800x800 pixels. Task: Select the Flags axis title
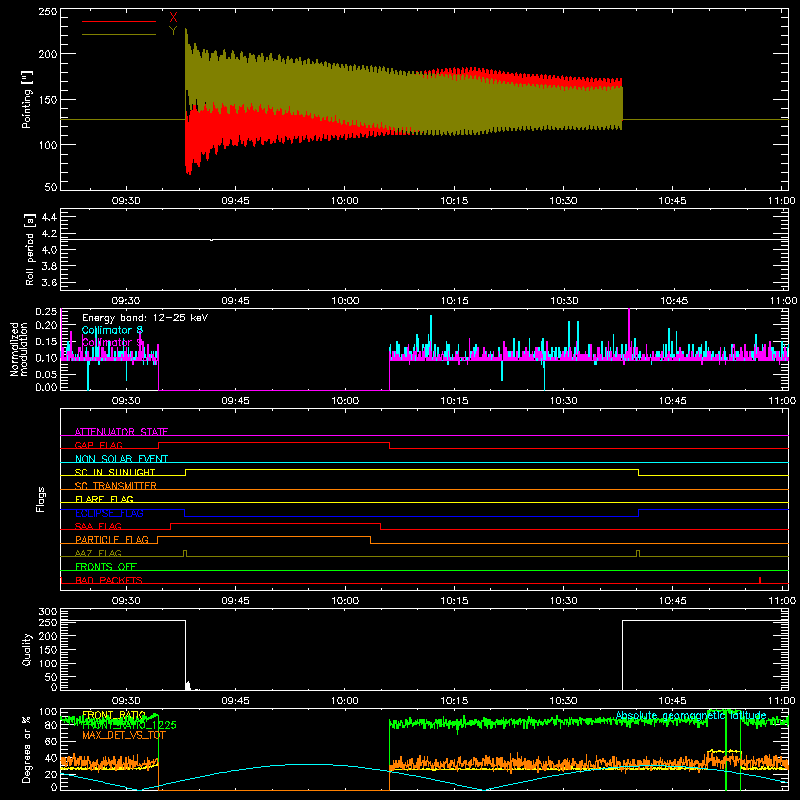point(40,499)
